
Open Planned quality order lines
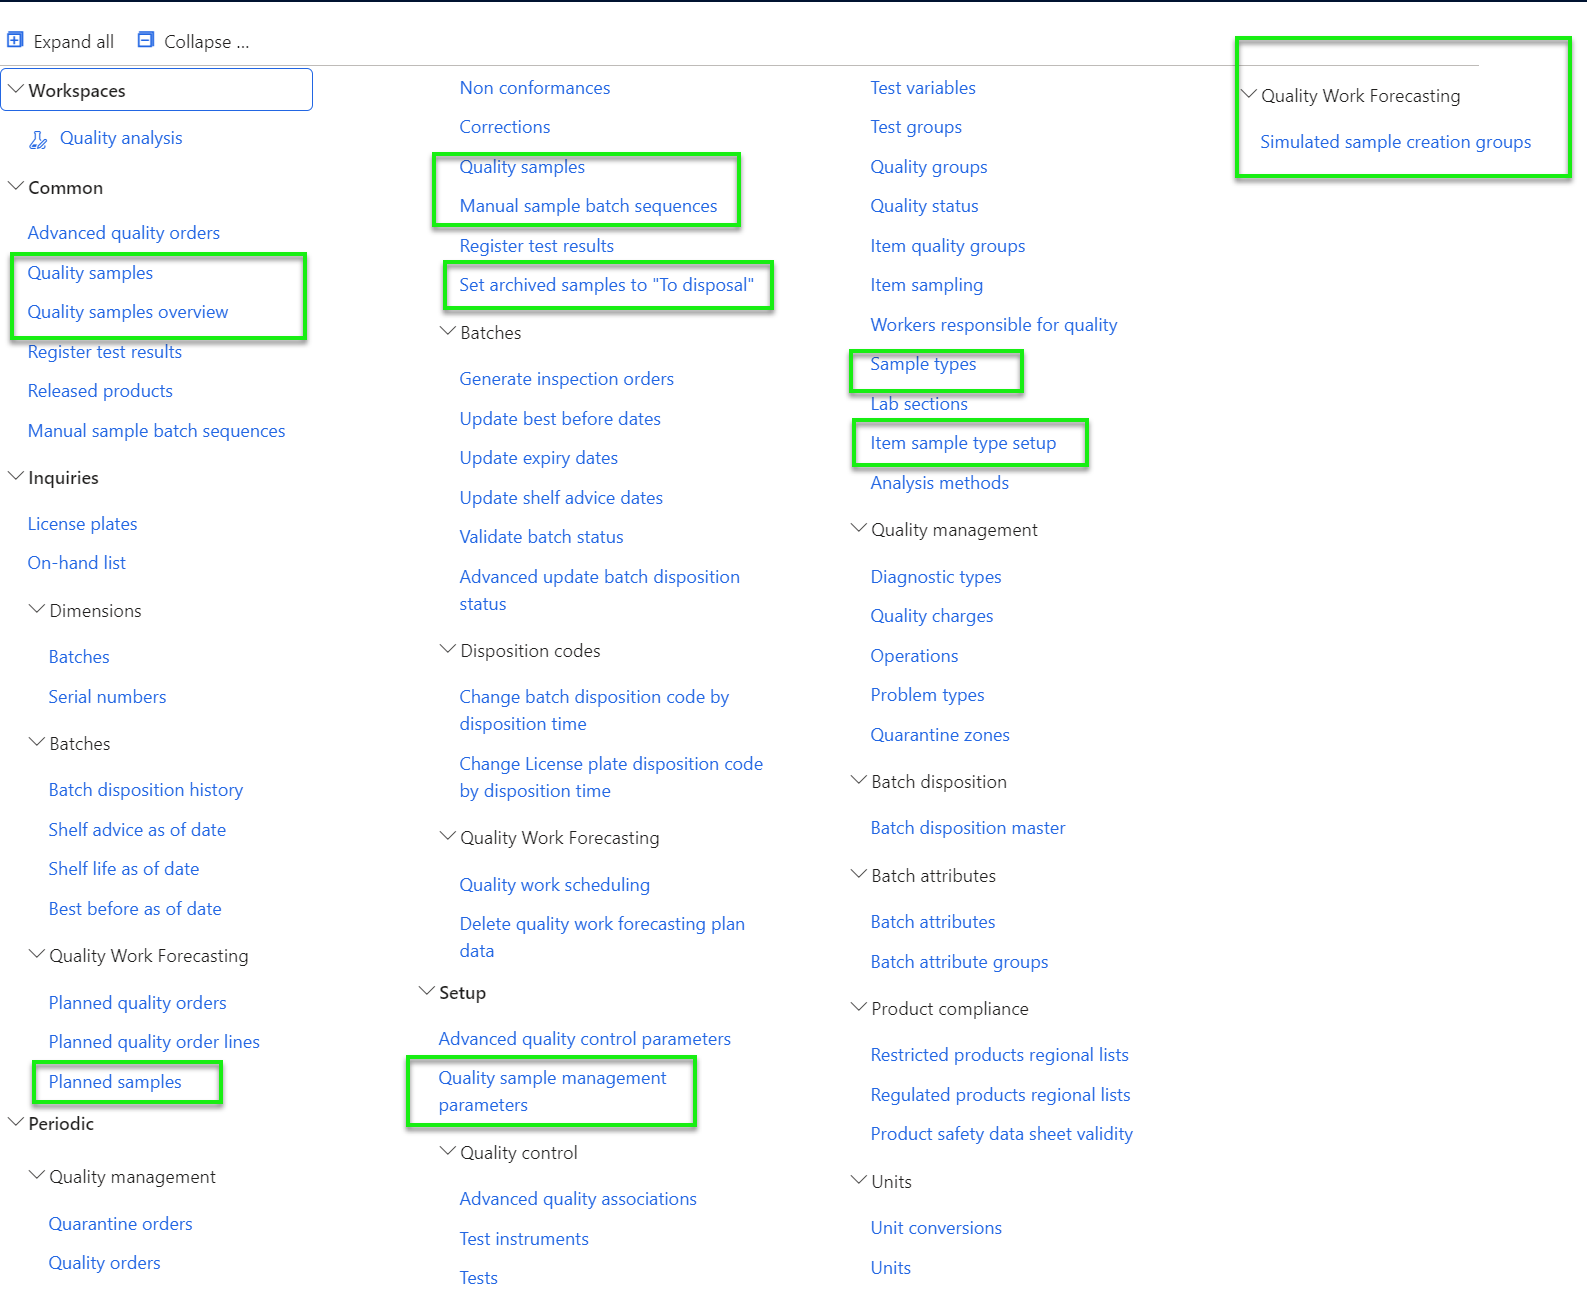click(x=154, y=1042)
